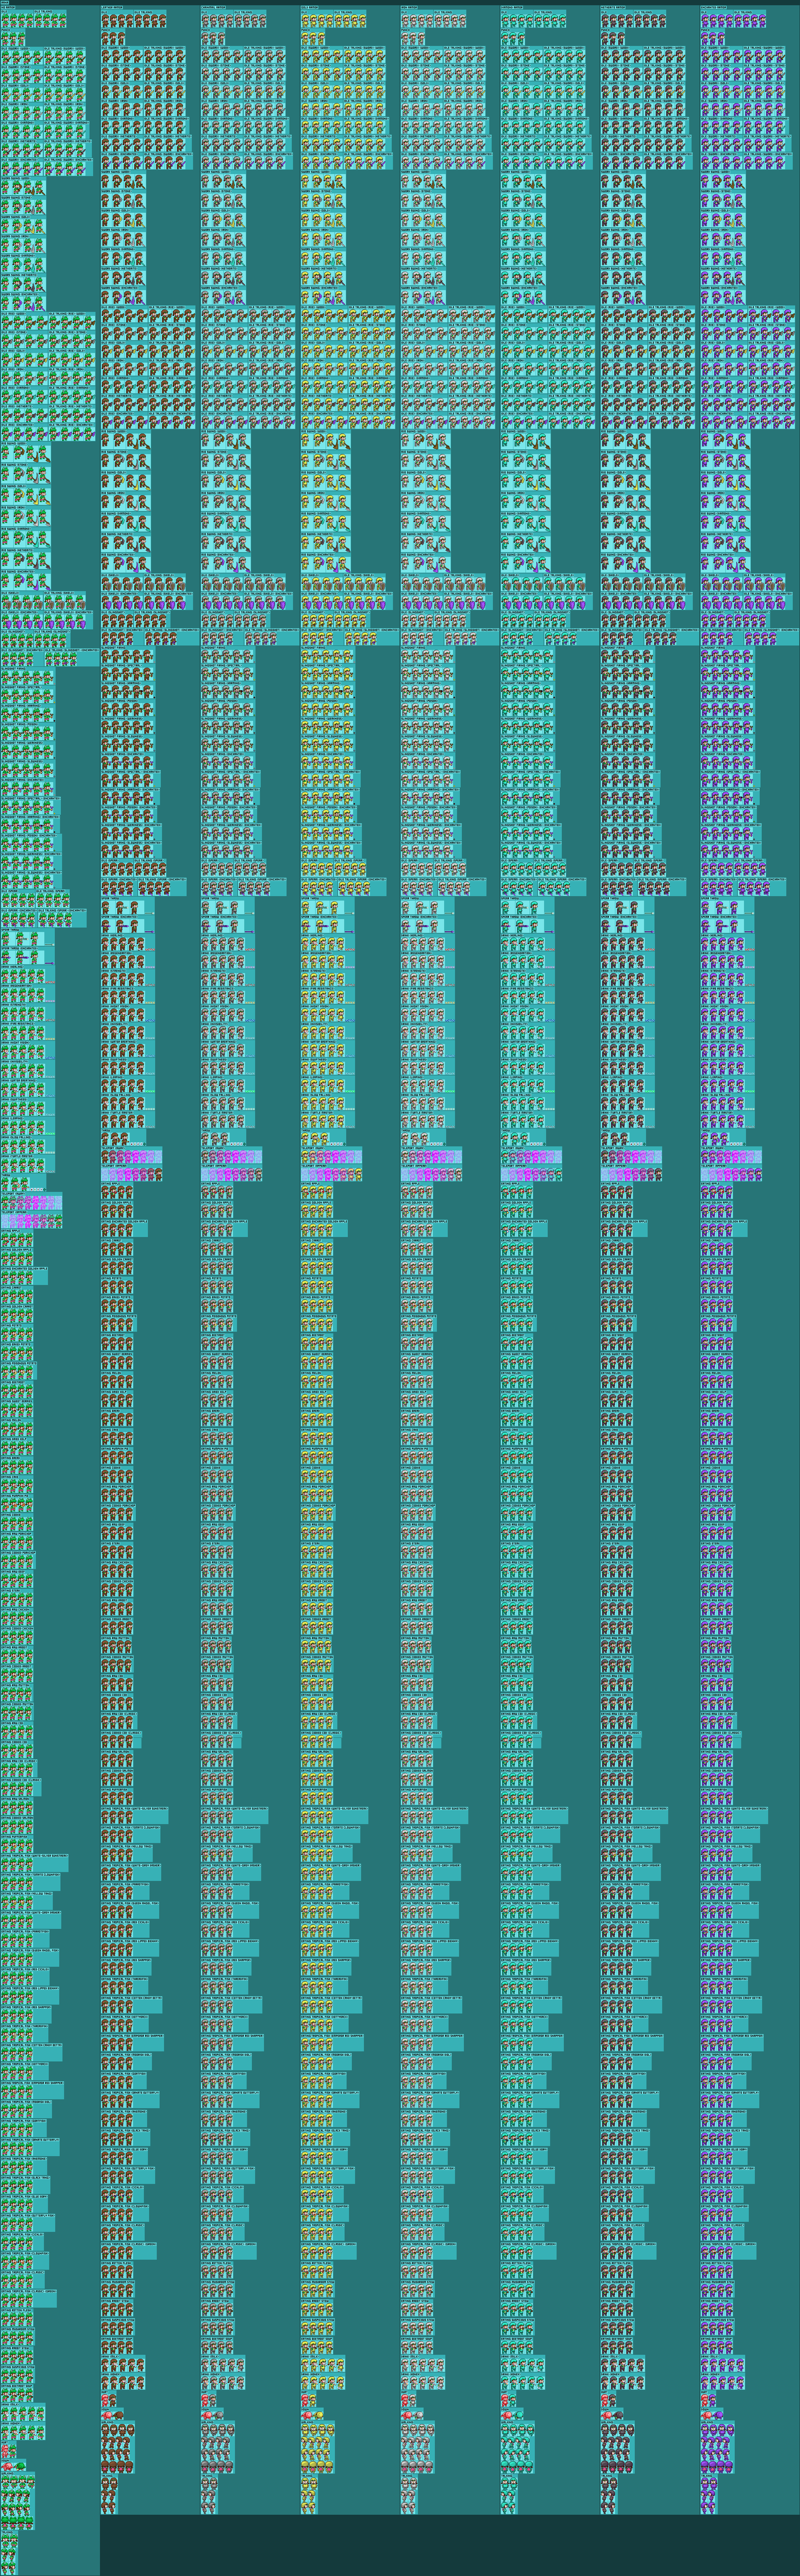
Task: Select the green no-armor Idle sprite row
Action: coord(17,20)
